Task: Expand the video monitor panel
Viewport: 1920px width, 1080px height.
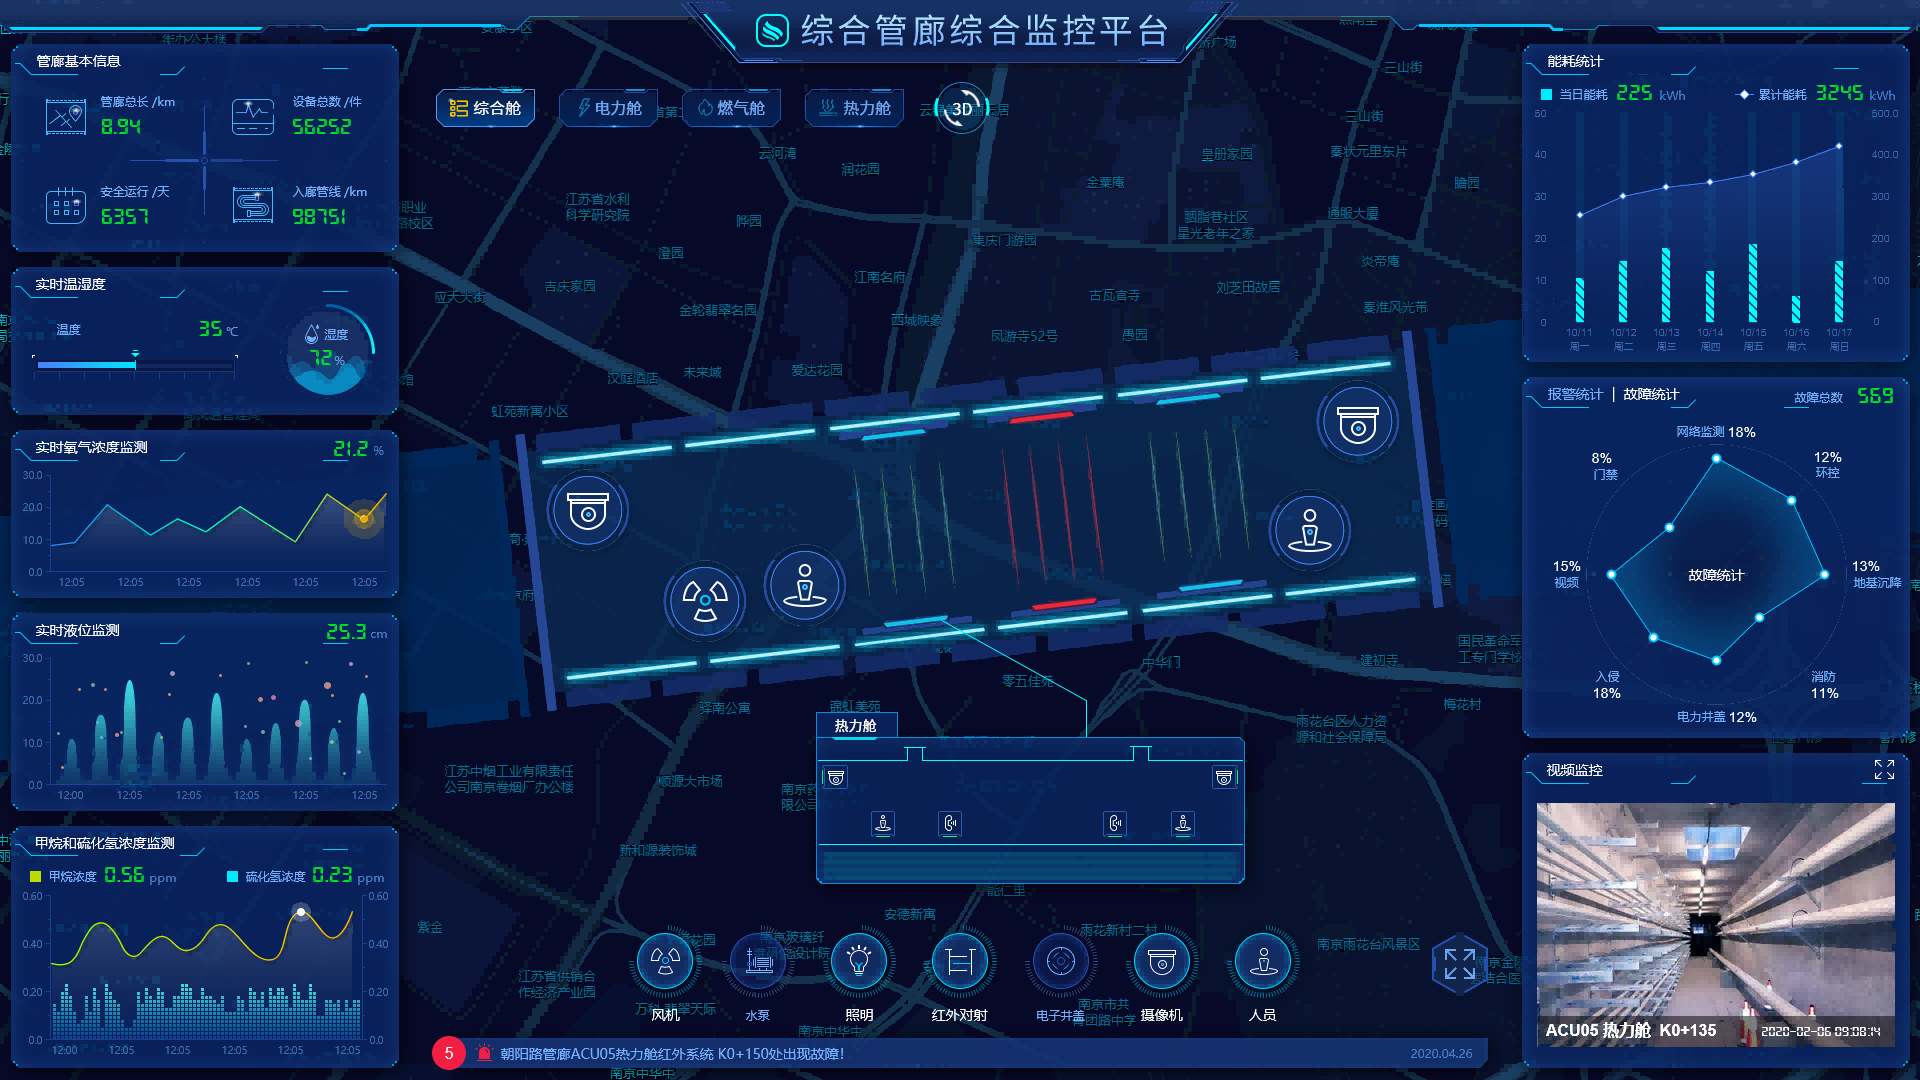Action: tap(1884, 769)
